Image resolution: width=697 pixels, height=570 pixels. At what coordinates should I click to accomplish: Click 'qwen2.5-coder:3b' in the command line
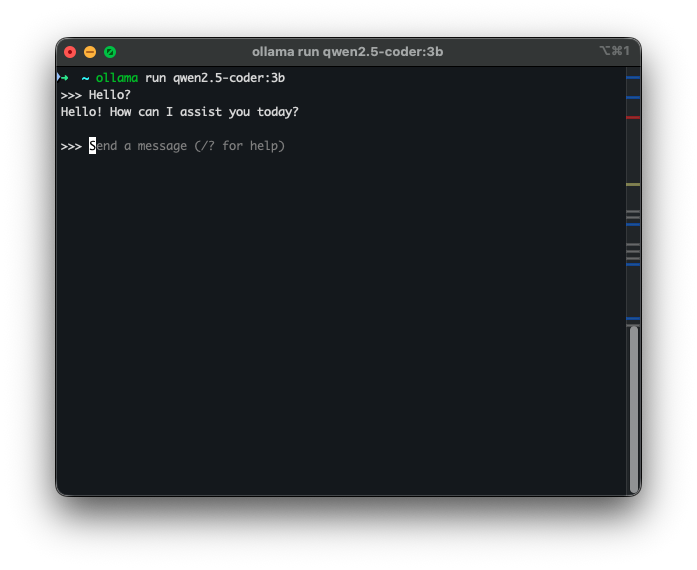(x=229, y=78)
